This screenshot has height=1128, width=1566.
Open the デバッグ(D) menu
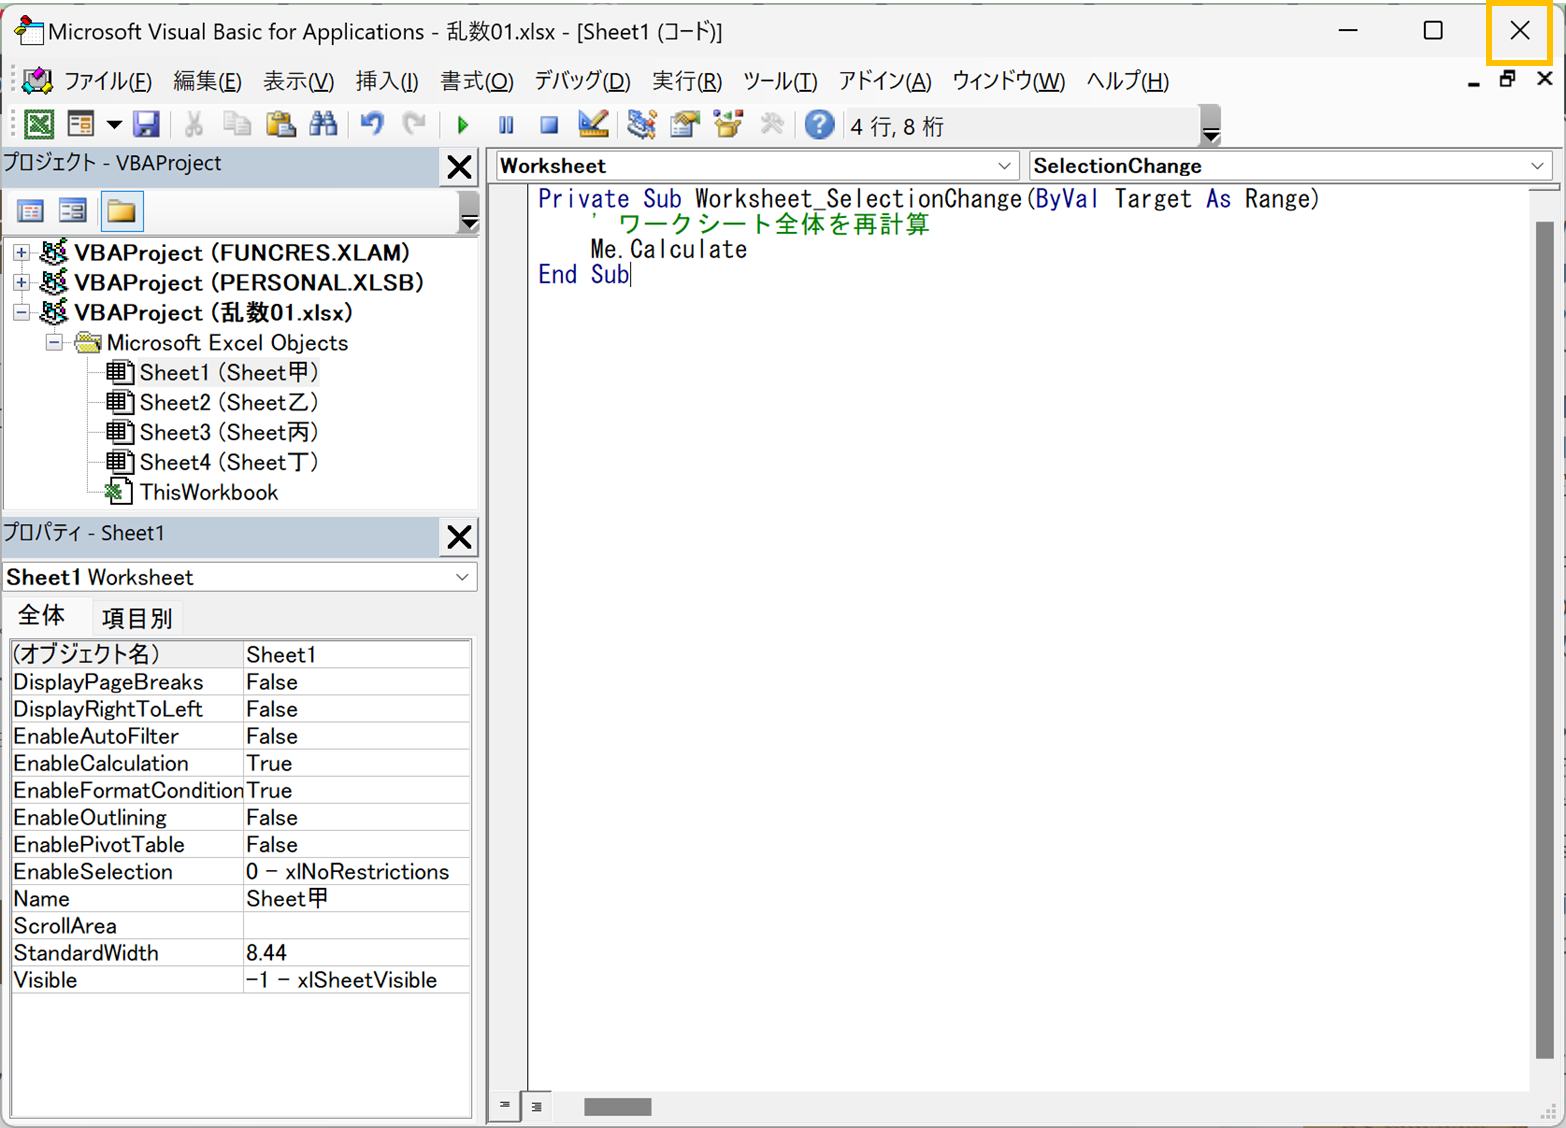coord(582,81)
